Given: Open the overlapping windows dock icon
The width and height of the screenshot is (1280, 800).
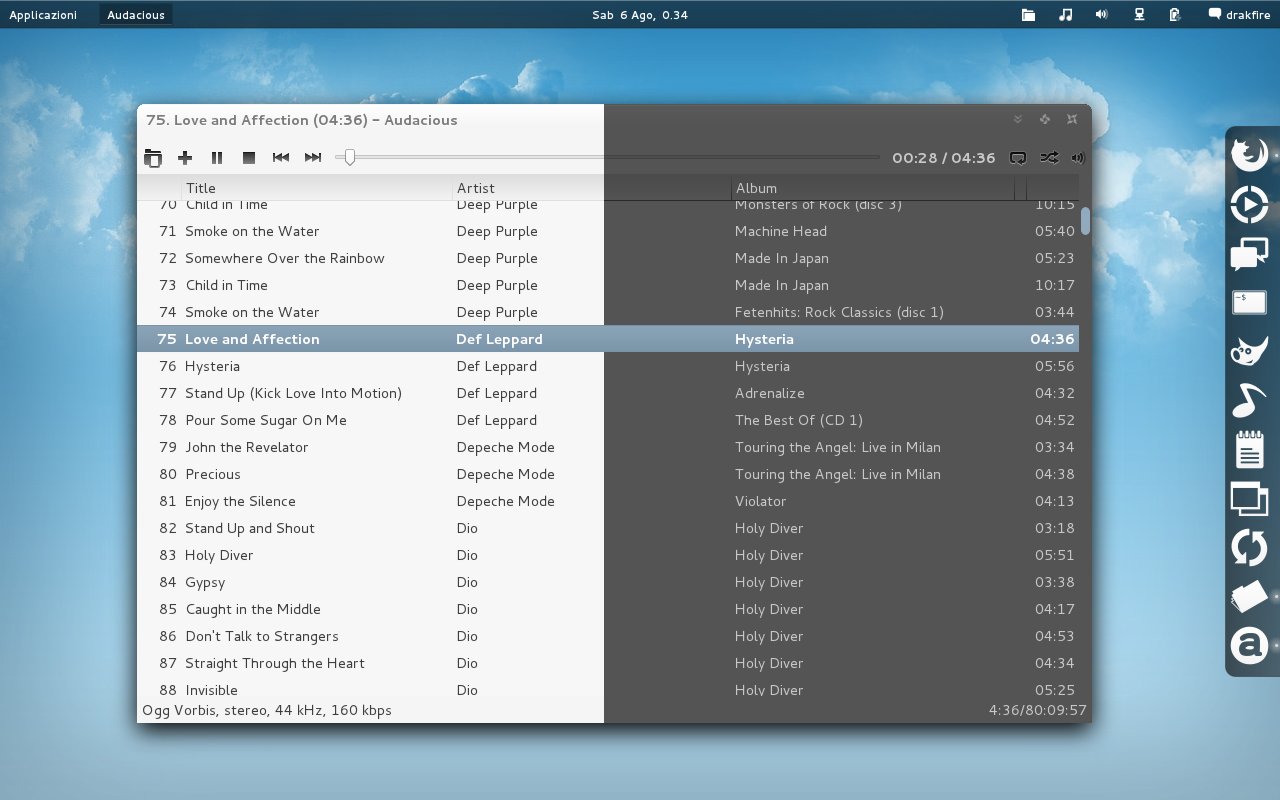Looking at the screenshot, I should [x=1249, y=498].
